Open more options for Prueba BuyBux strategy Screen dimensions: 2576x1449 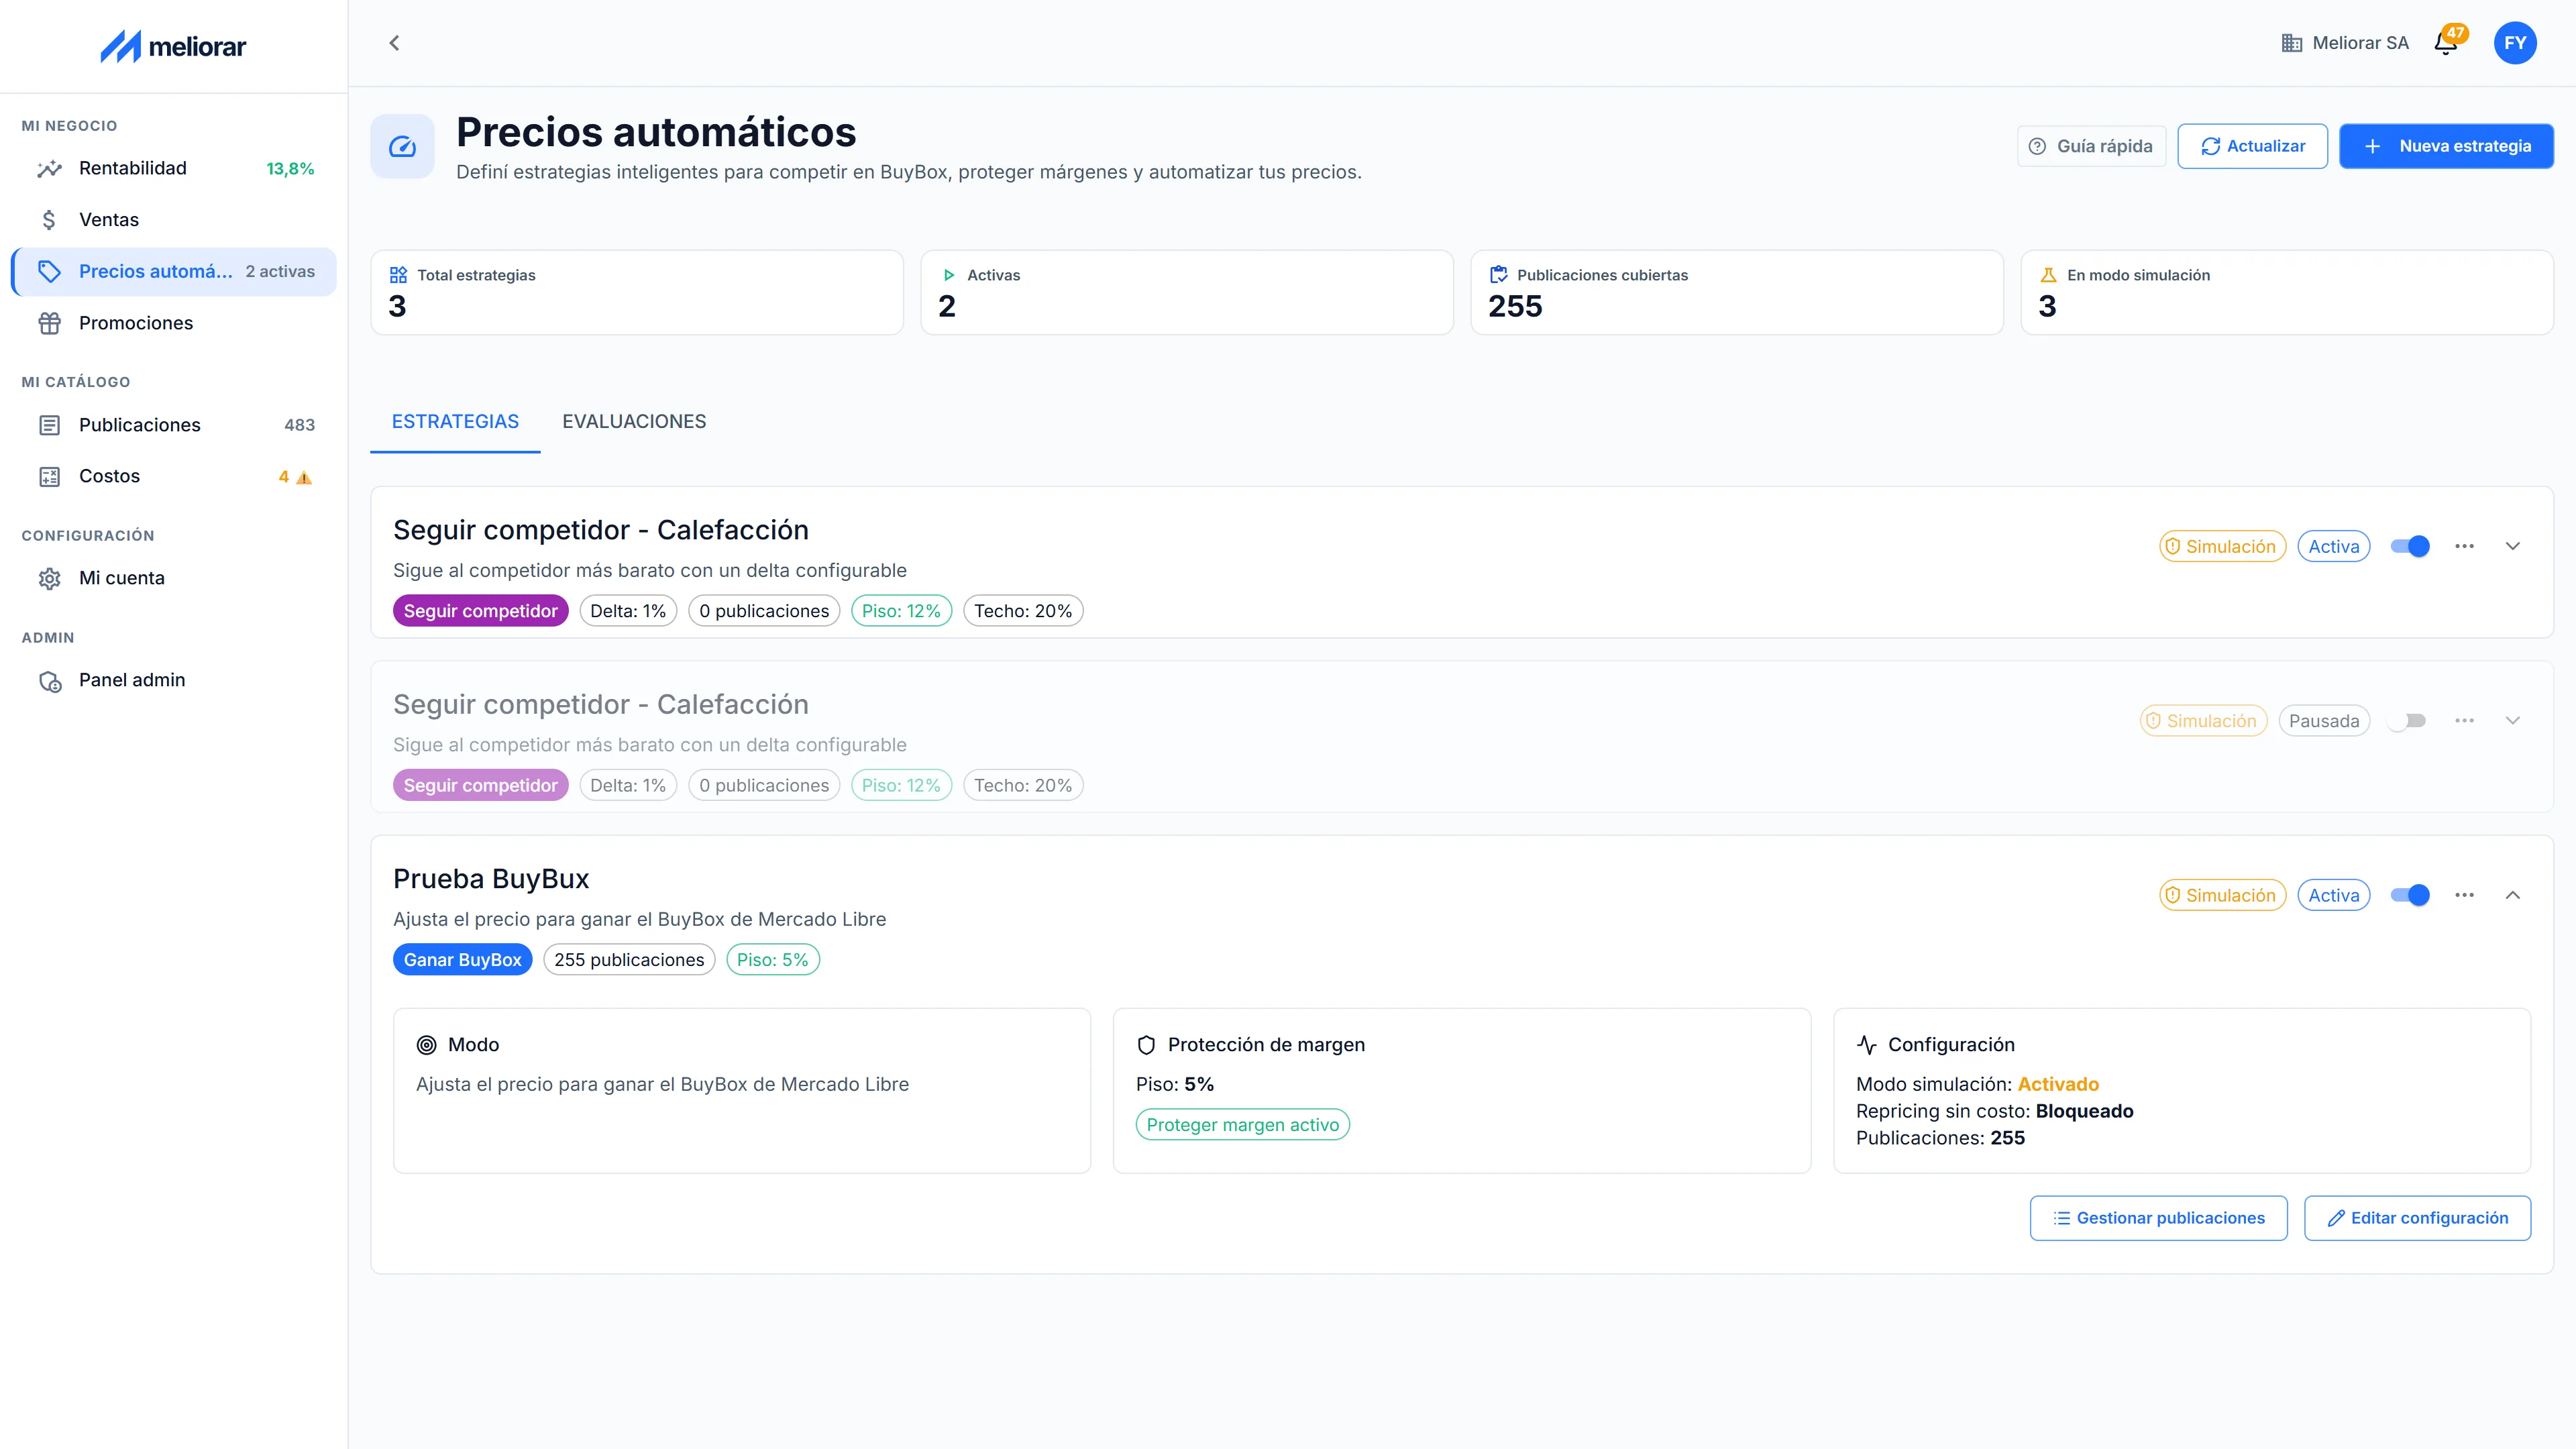(2464, 895)
